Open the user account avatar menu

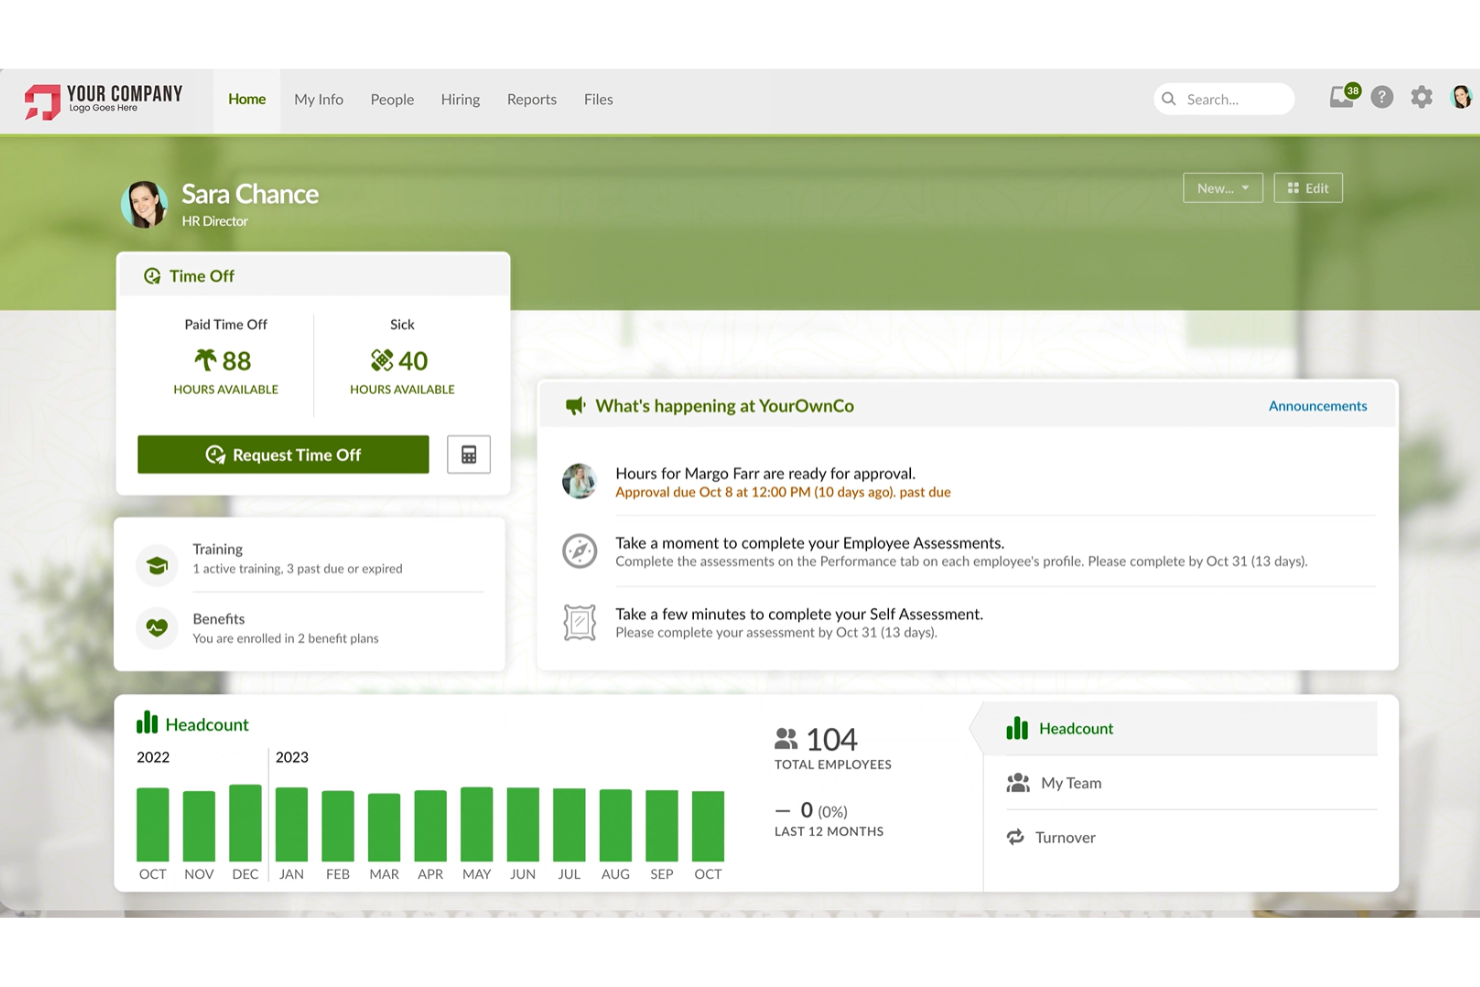[1461, 98]
